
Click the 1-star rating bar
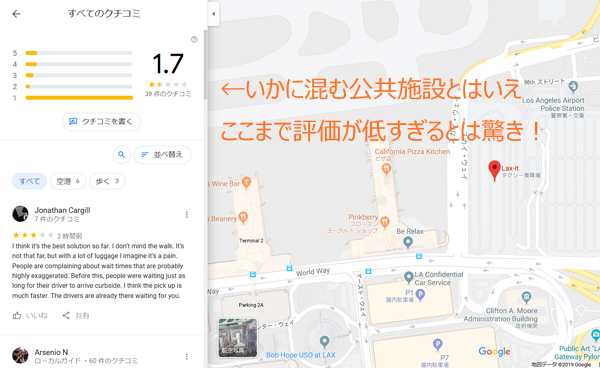pyautogui.click(x=79, y=98)
